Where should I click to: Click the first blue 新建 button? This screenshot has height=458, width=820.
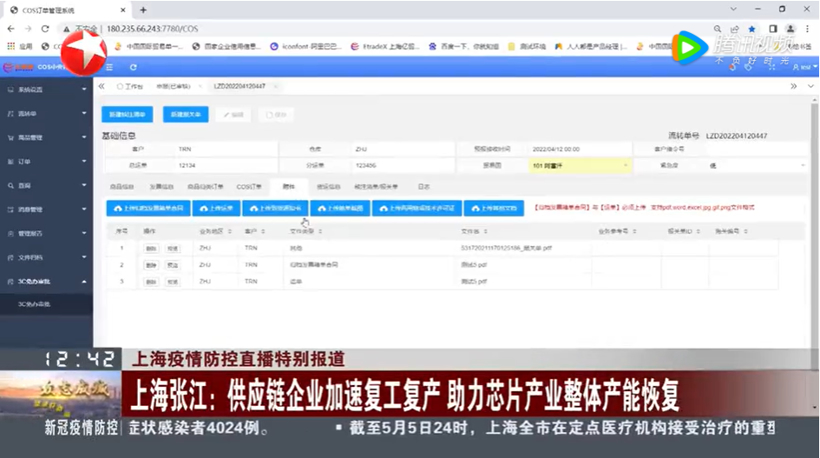click(x=127, y=114)
